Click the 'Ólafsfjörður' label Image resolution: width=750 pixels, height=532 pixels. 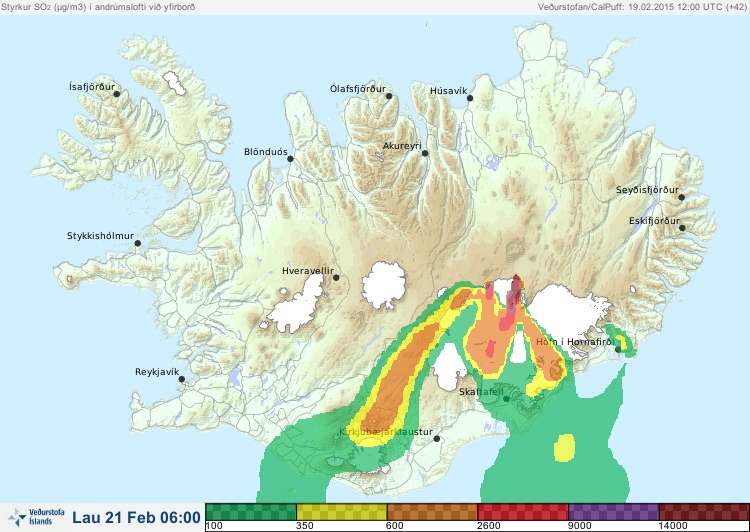click(358, 89)
